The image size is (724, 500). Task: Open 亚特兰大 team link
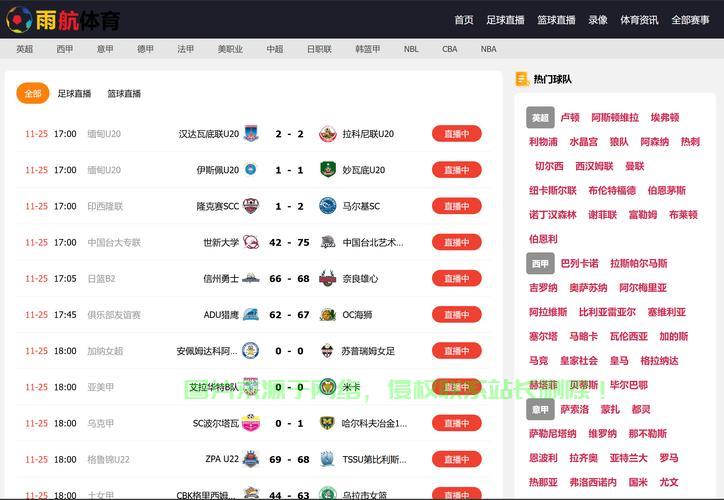tap(628, 458)
